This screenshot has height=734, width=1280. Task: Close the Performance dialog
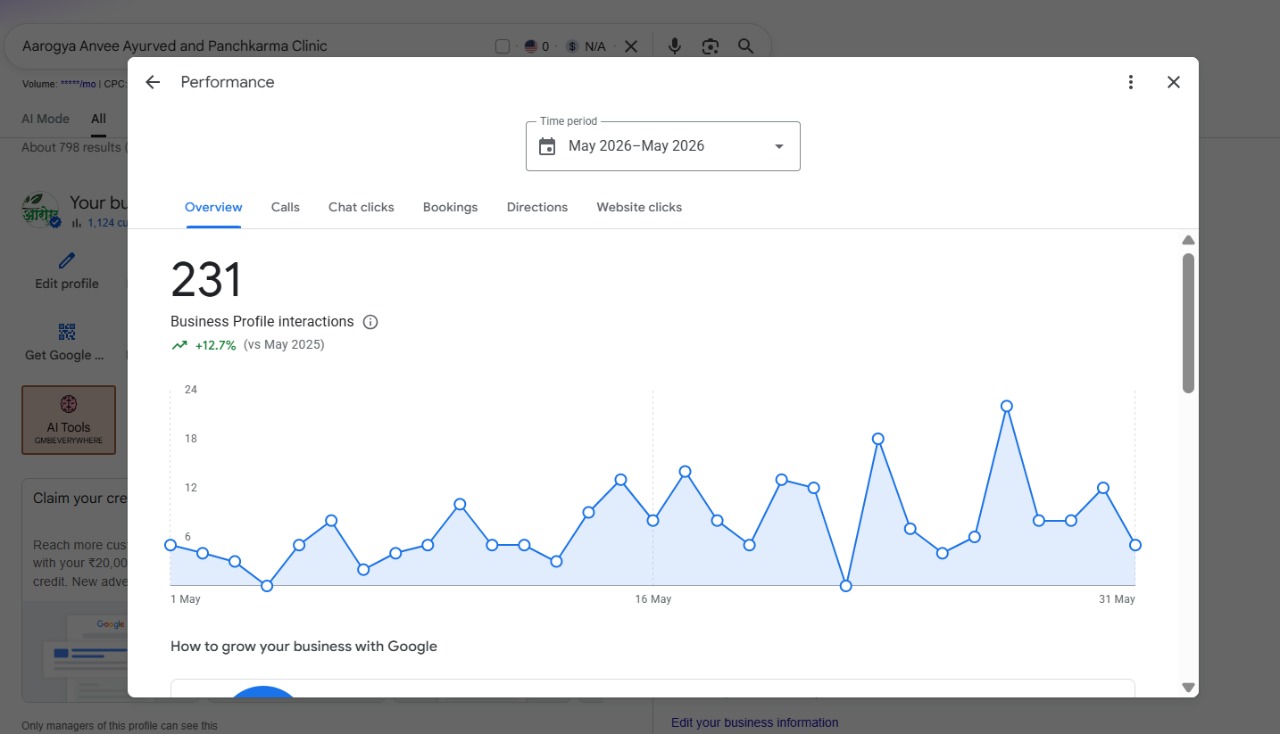[1174, 82]
